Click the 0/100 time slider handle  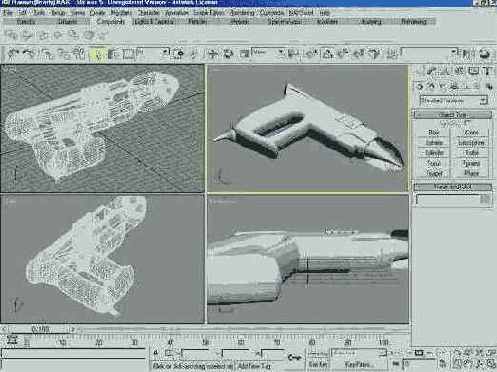tap(40, 329)
